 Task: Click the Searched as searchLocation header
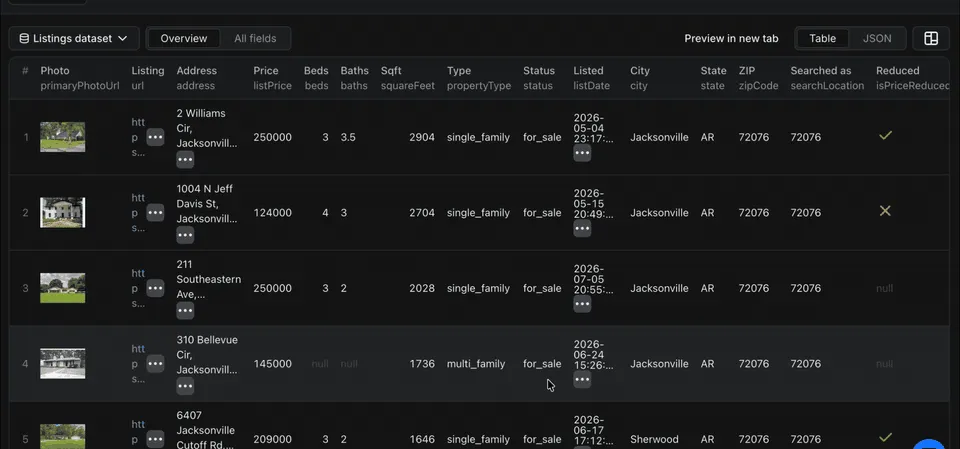[827, 78]
